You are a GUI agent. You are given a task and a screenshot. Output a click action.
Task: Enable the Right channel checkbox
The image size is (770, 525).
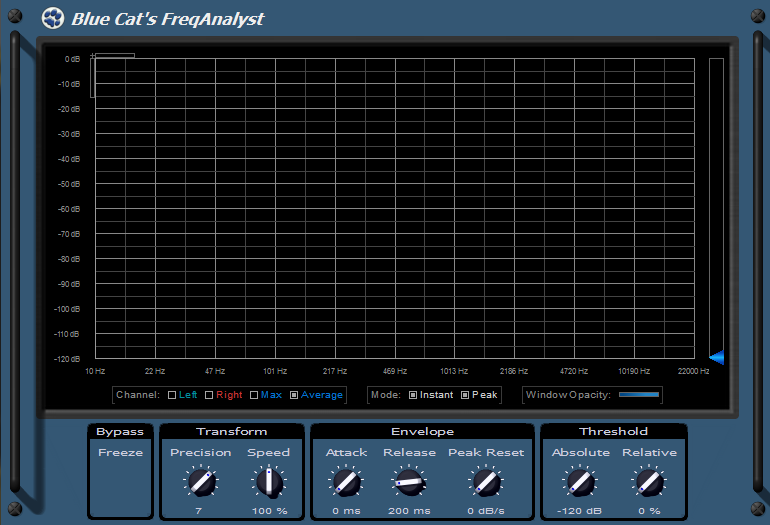209,395
